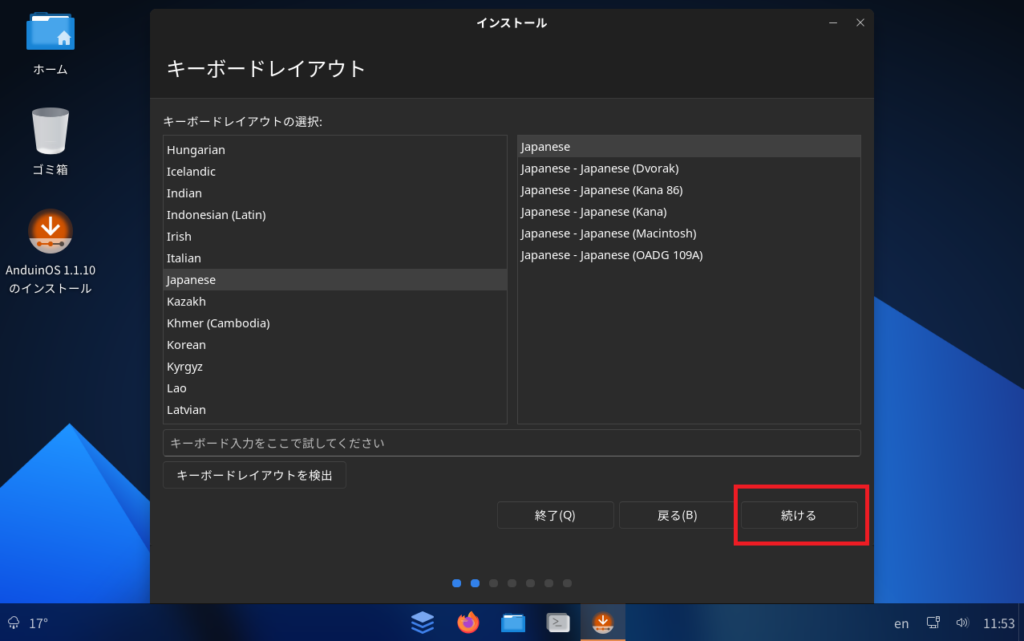Launch Firefox from the taskbar

pos(468,622)
